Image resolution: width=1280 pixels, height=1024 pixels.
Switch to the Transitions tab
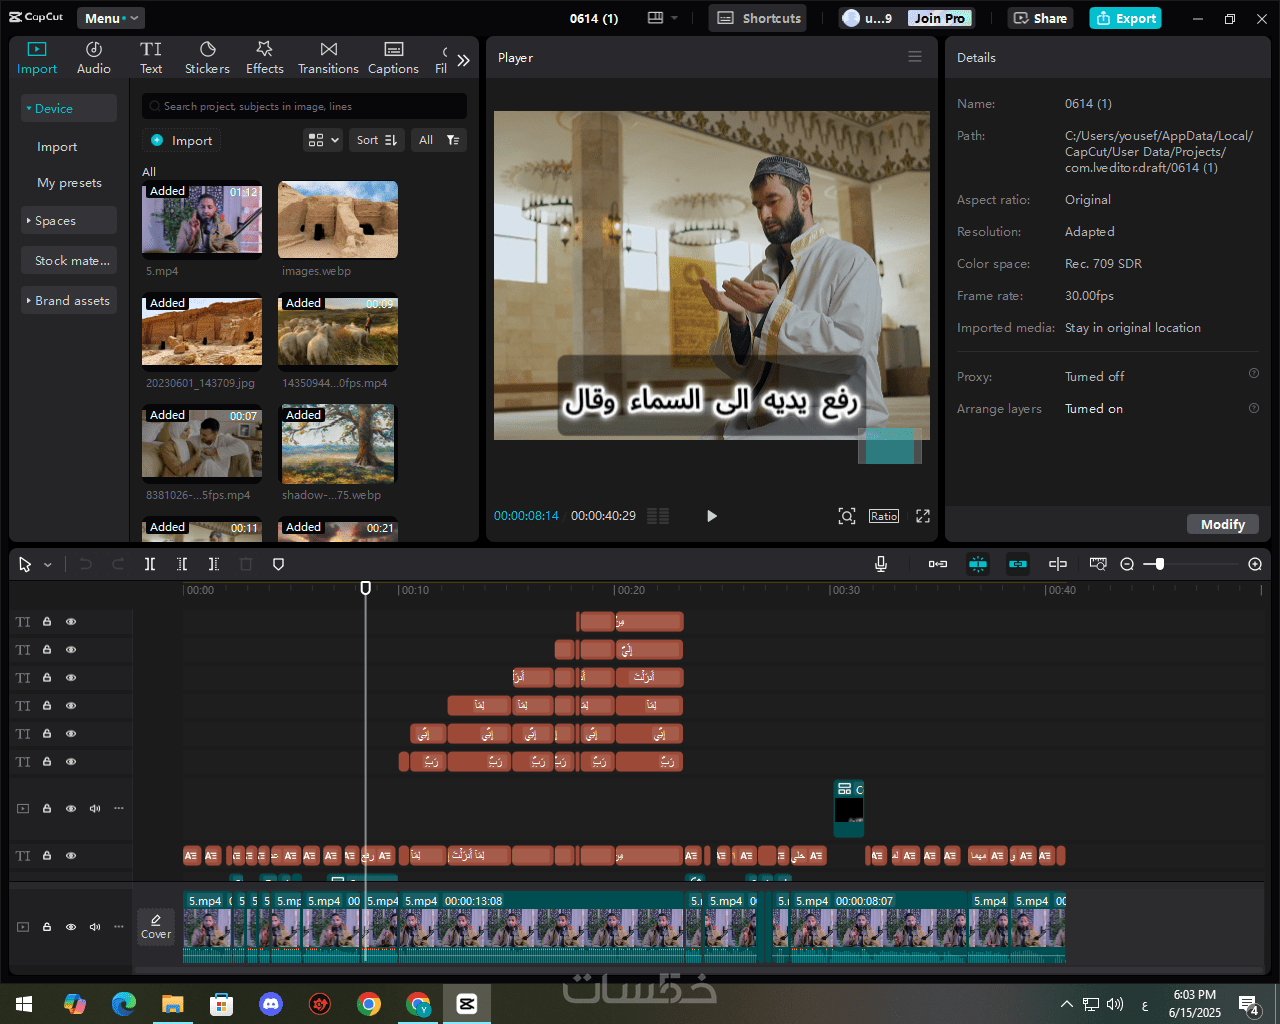[328, 58]
